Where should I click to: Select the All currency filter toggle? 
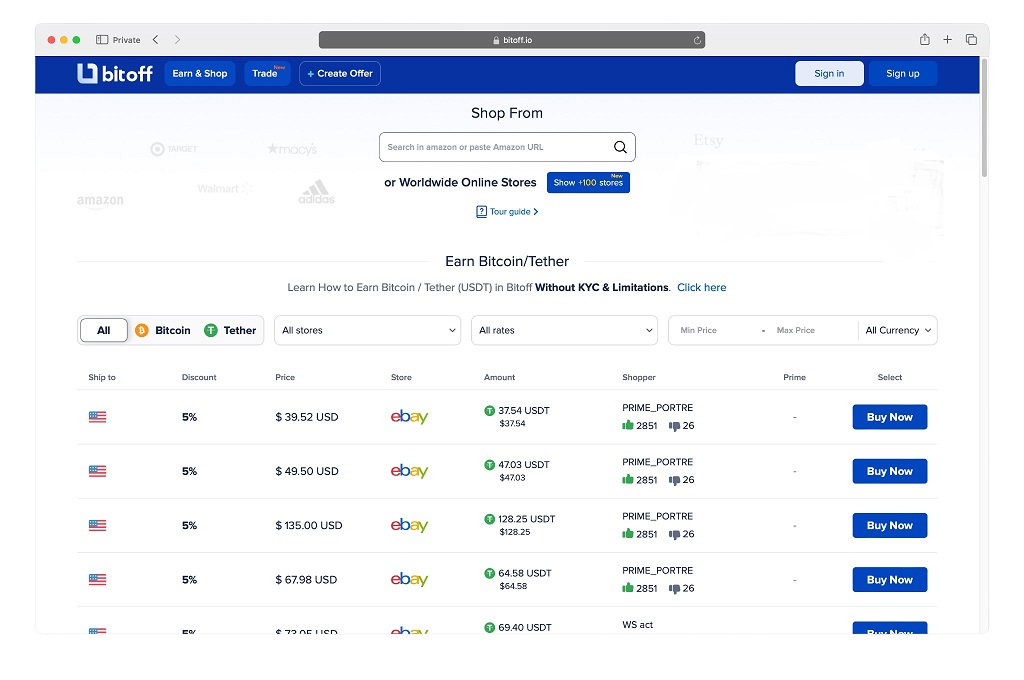click(x=104, y=330)
